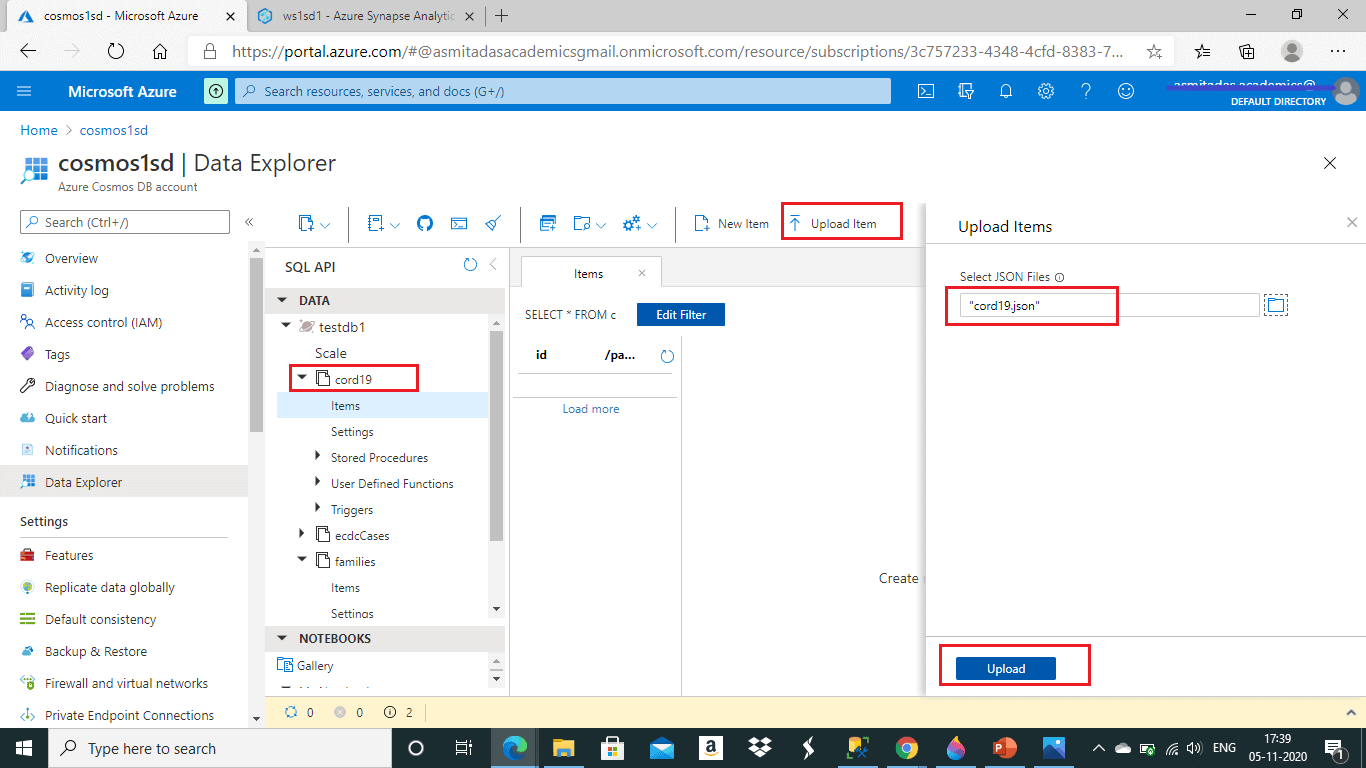Click the GitHub icon in Data Explorer toolbar
Image resolution: width=1366 pixels, height=768 pixels.
(425, 224)
